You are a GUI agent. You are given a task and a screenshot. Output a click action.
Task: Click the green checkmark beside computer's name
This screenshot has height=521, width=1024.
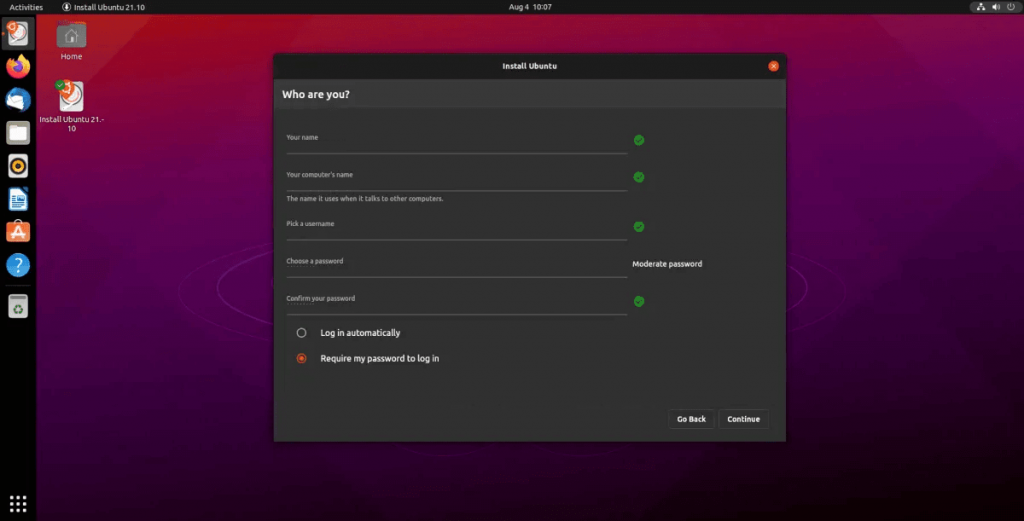[x=639, y=177]
